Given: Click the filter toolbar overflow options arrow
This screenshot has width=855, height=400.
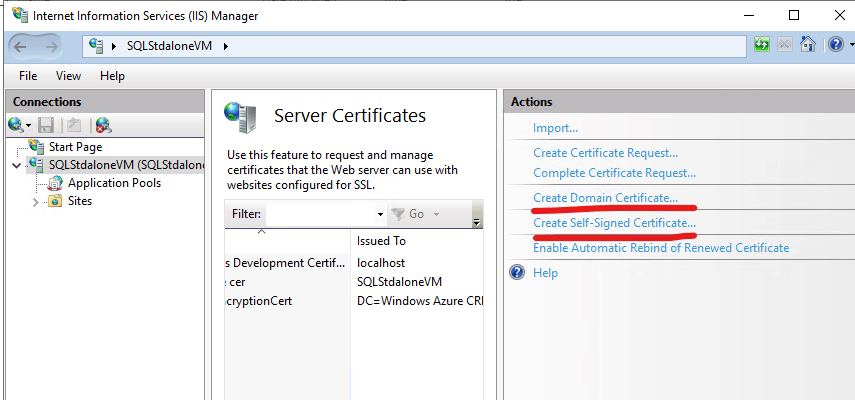Looking at the screenshot, I should (x=476, y=221).
